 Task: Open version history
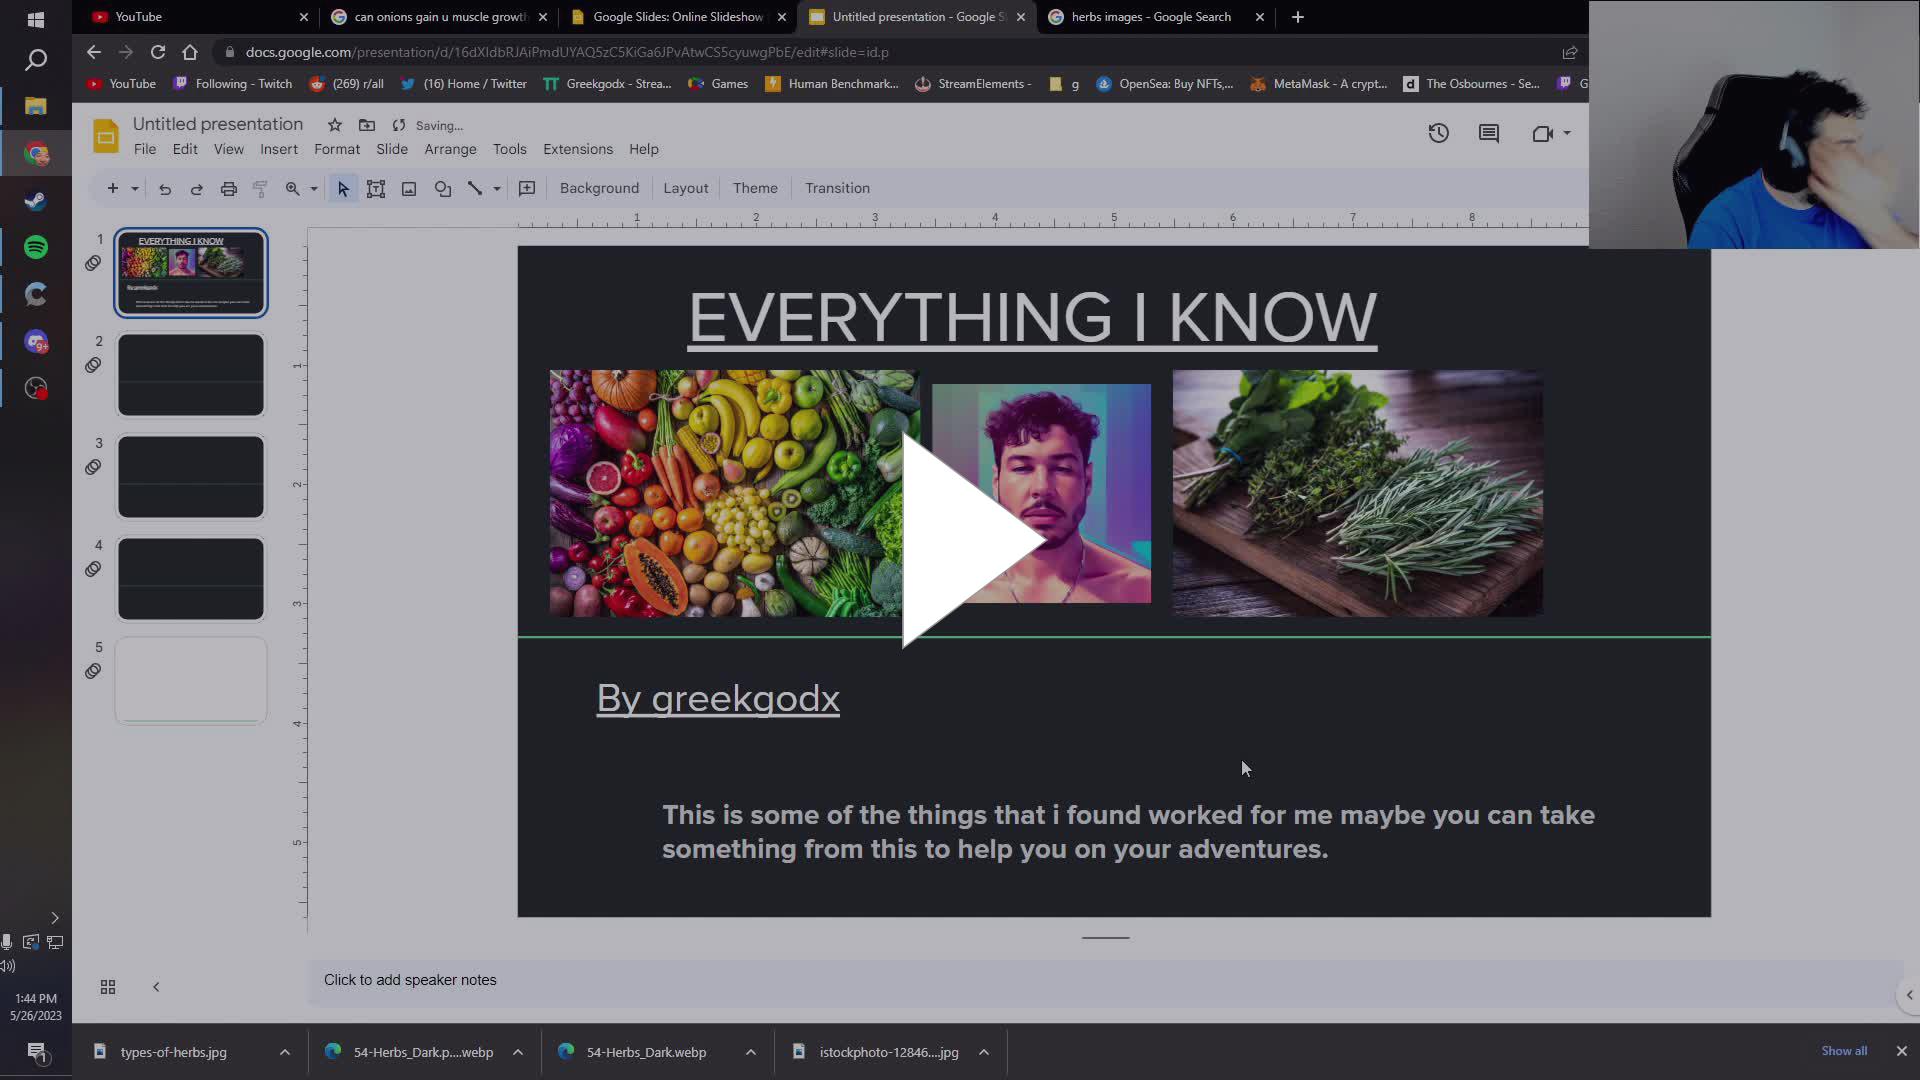(1438, 133)
